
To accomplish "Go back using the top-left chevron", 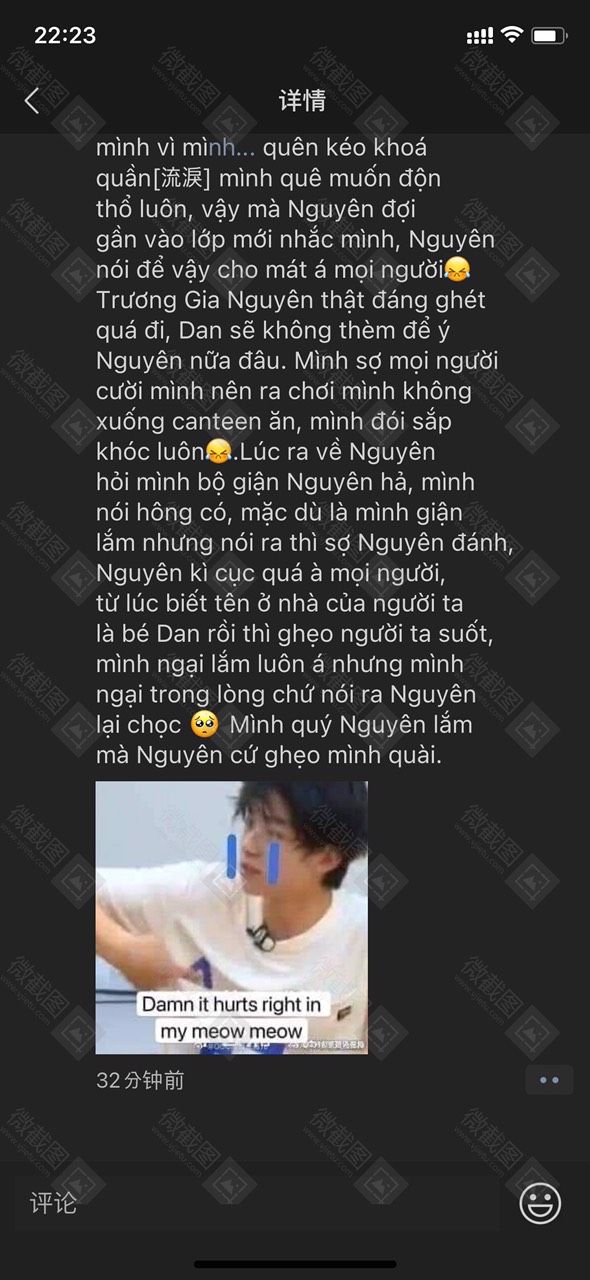I will (32, 100).
